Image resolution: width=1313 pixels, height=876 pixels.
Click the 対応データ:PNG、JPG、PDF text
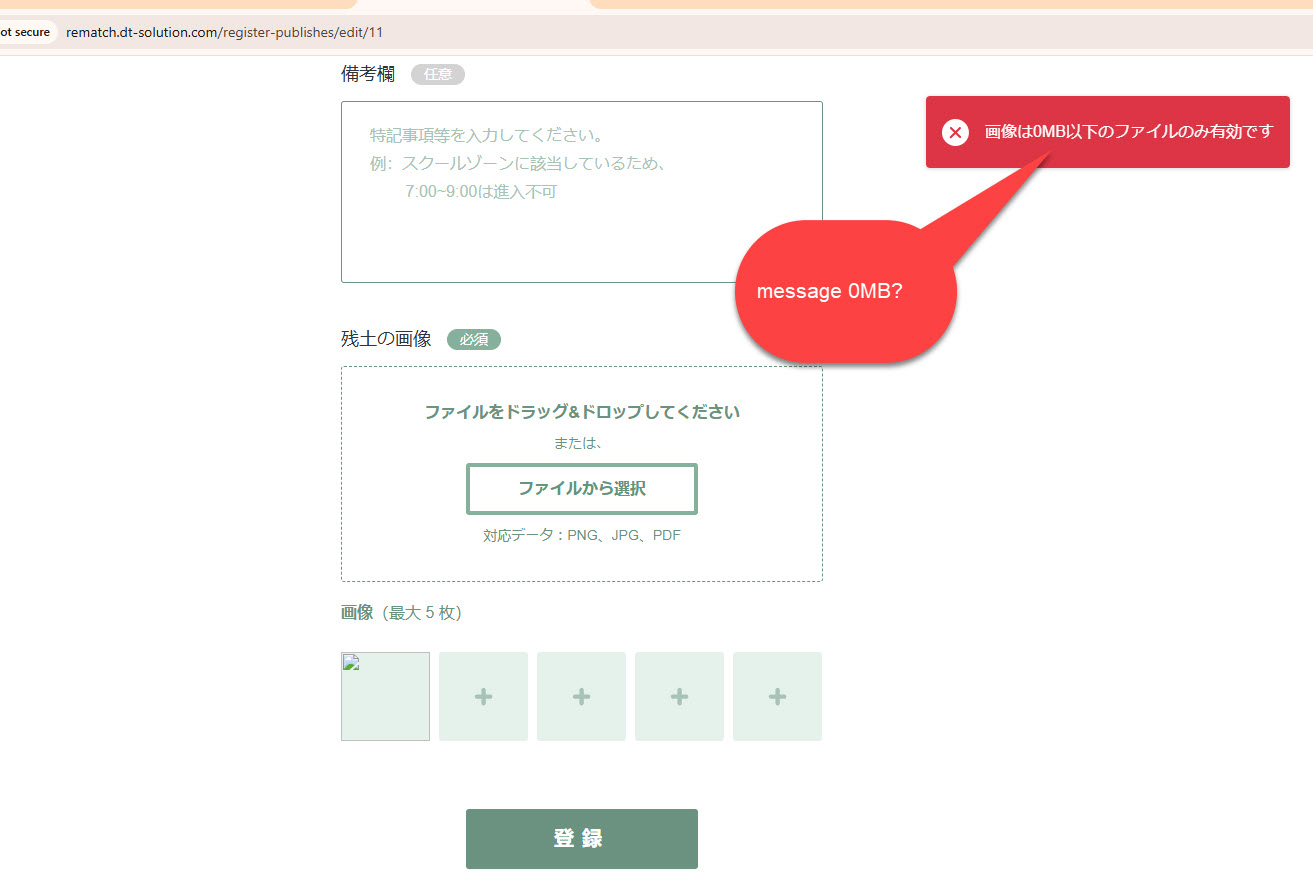click(581, 536)
